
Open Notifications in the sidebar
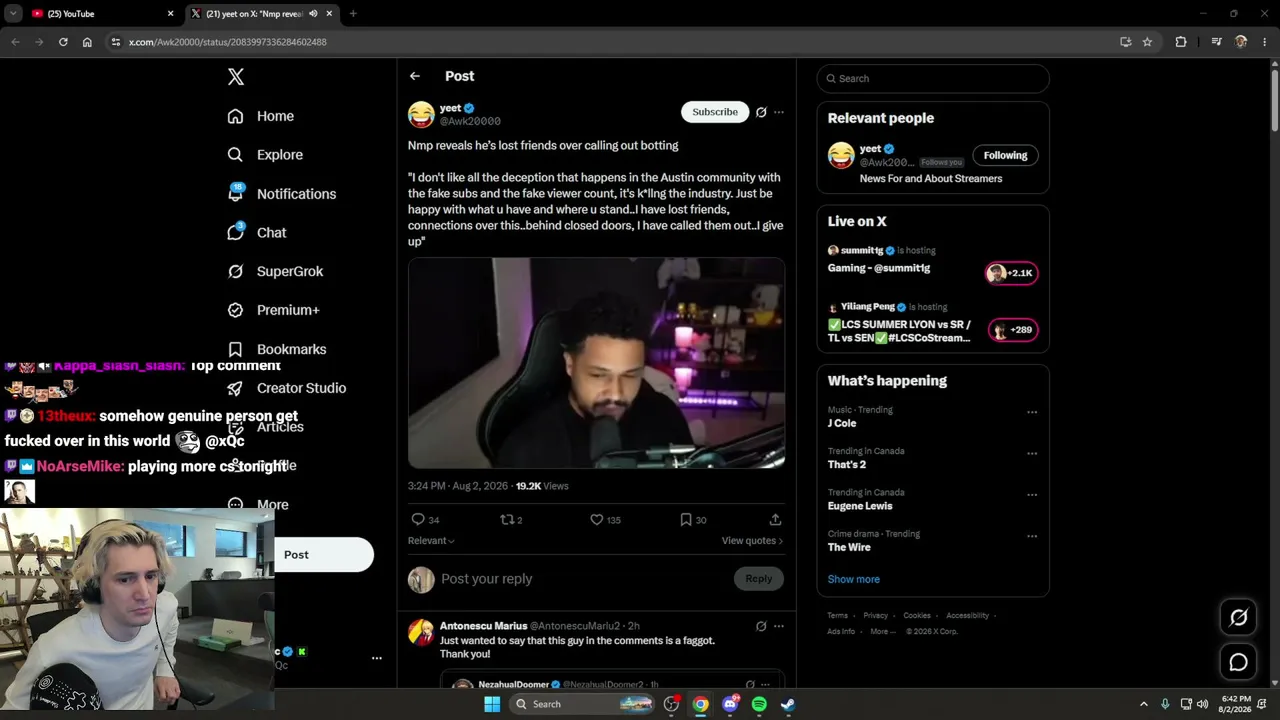281,194
